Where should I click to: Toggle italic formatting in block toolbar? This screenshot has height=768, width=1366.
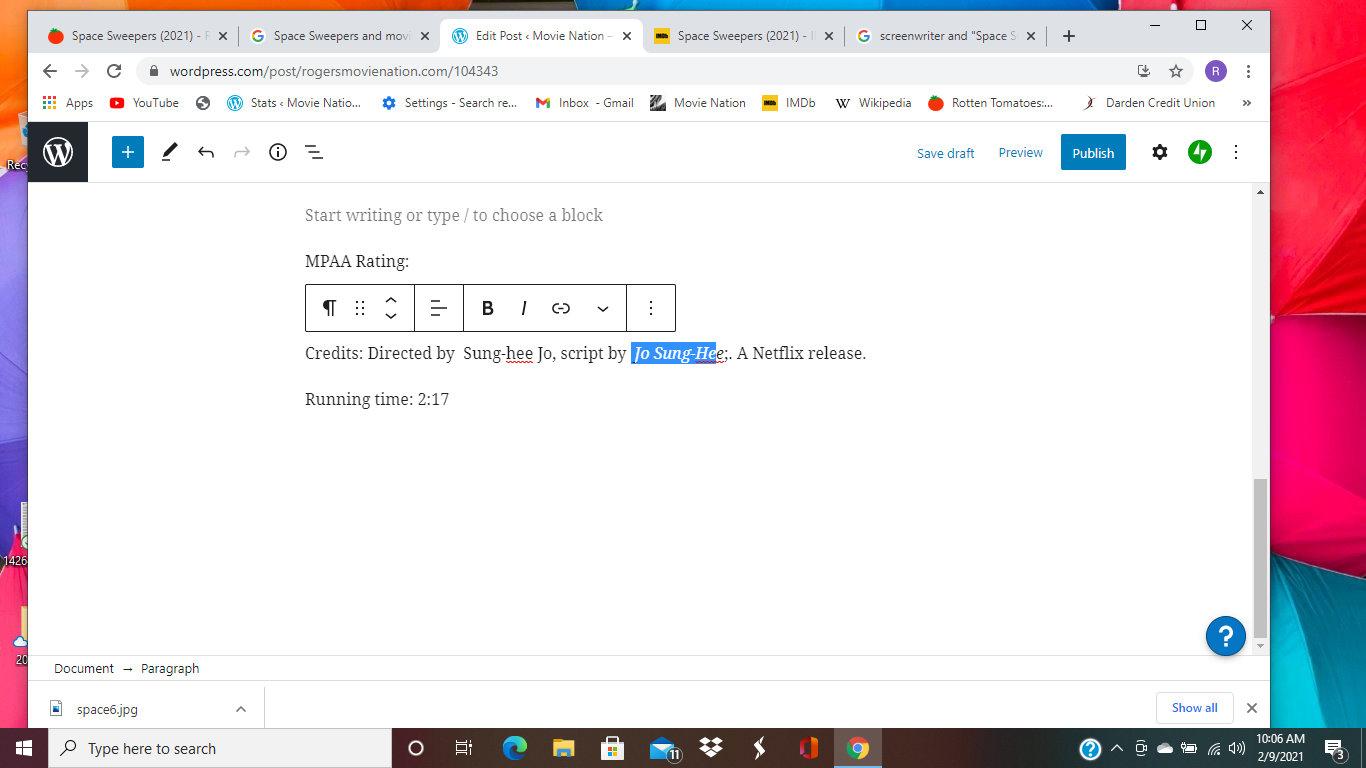tap(524, 308)
